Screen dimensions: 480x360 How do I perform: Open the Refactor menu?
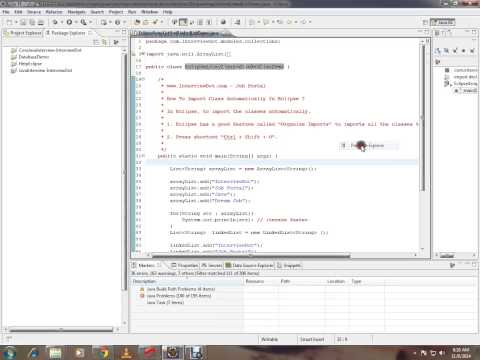[54, 12]
